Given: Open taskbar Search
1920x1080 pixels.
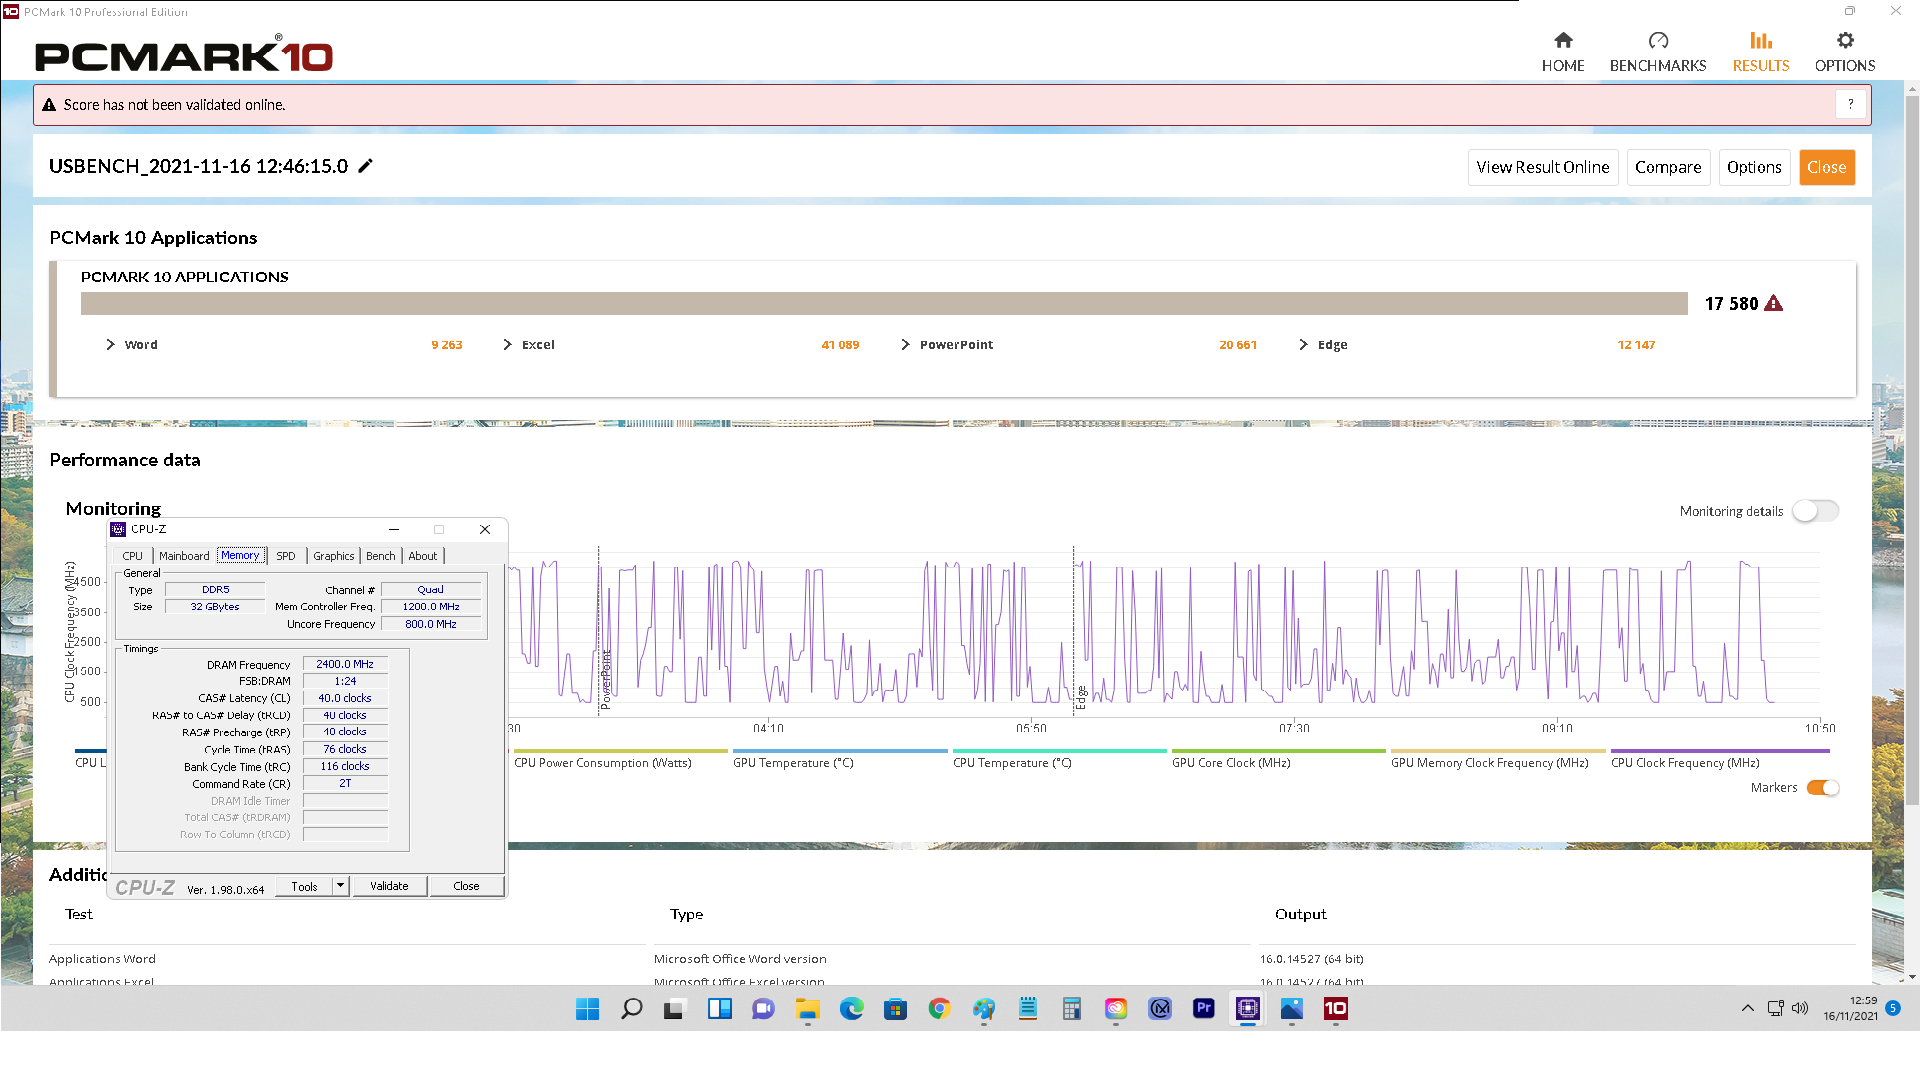Looking at the screenshot, I should point(631,1009).
